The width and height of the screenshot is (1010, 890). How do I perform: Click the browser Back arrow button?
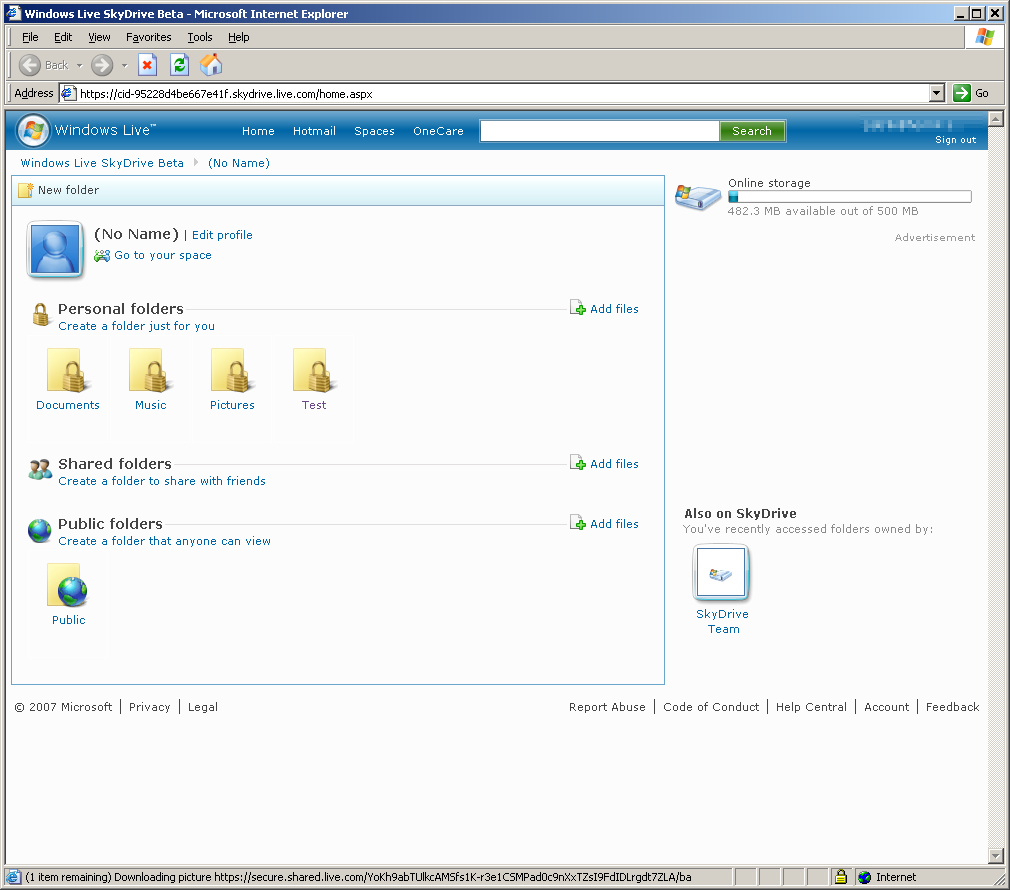pyautogui.click(x=30, y=65)
